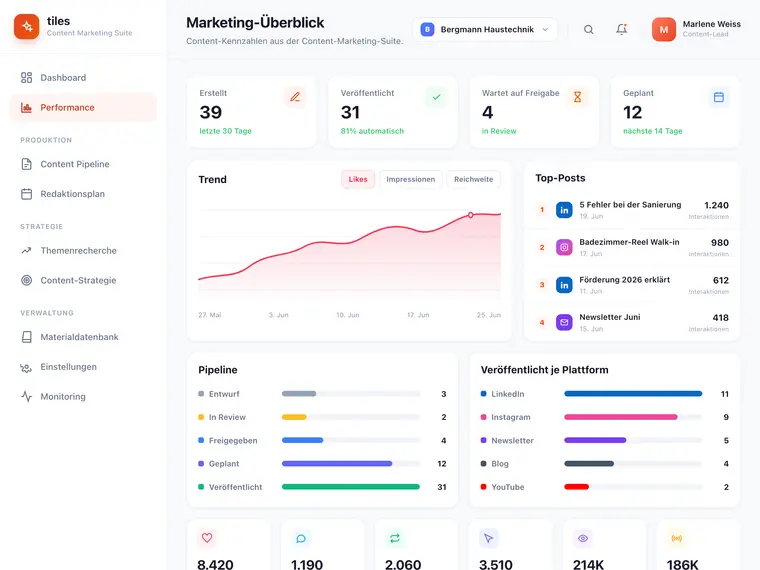Select Performance in the sidebar

pyautogui.click(x=83, y=108)
